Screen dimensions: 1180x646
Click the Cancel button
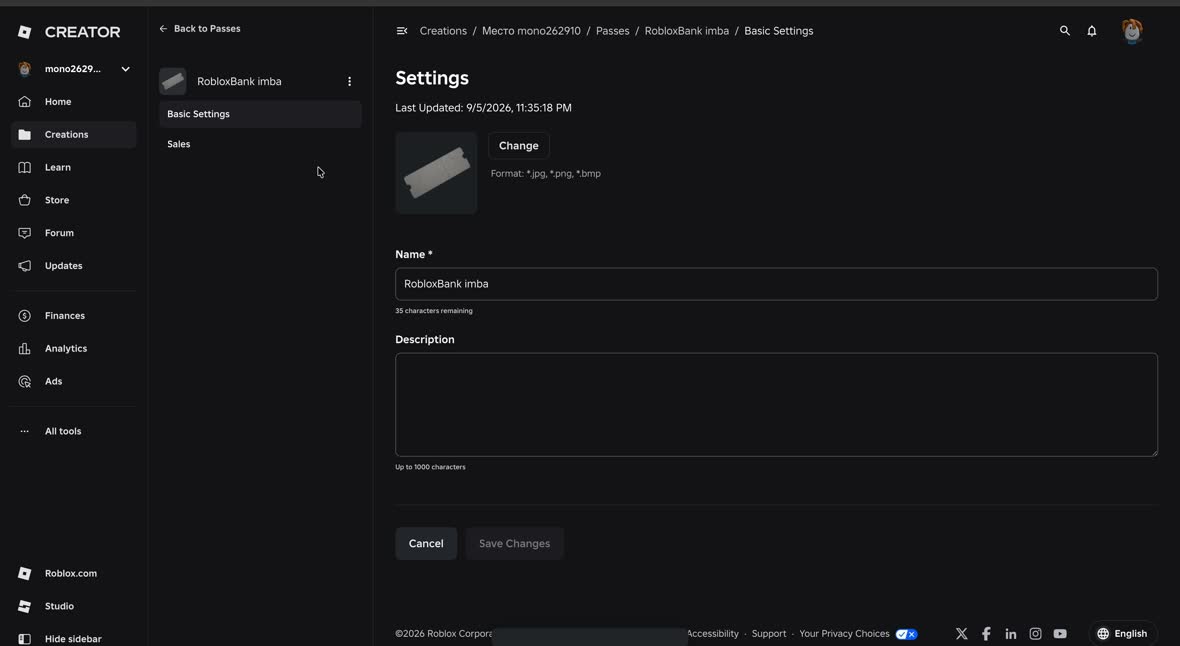click(426, 544)
